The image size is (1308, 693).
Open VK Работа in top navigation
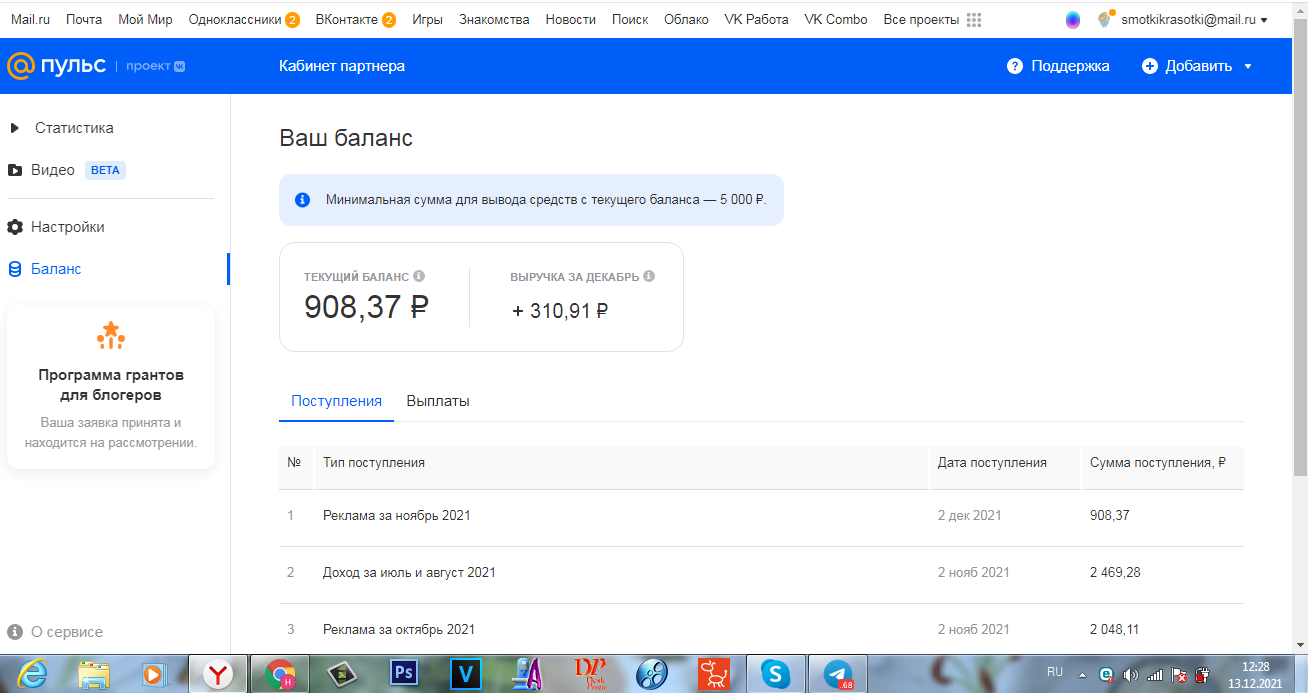click(756, 19)
